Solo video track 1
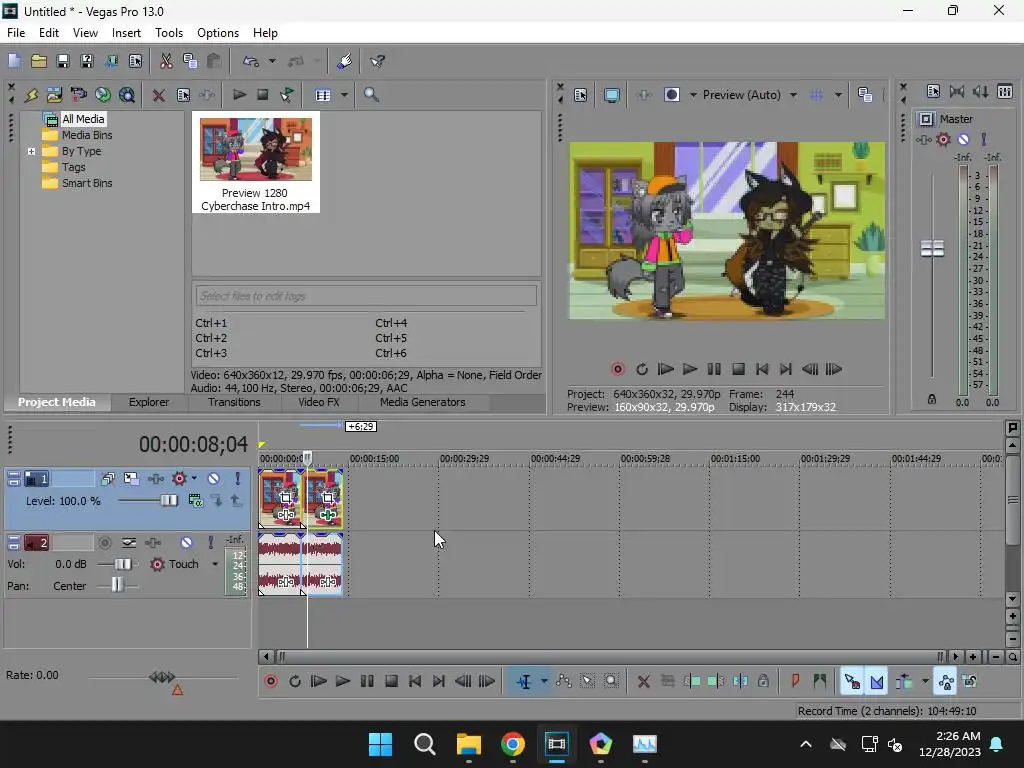 tap(238, 479)
